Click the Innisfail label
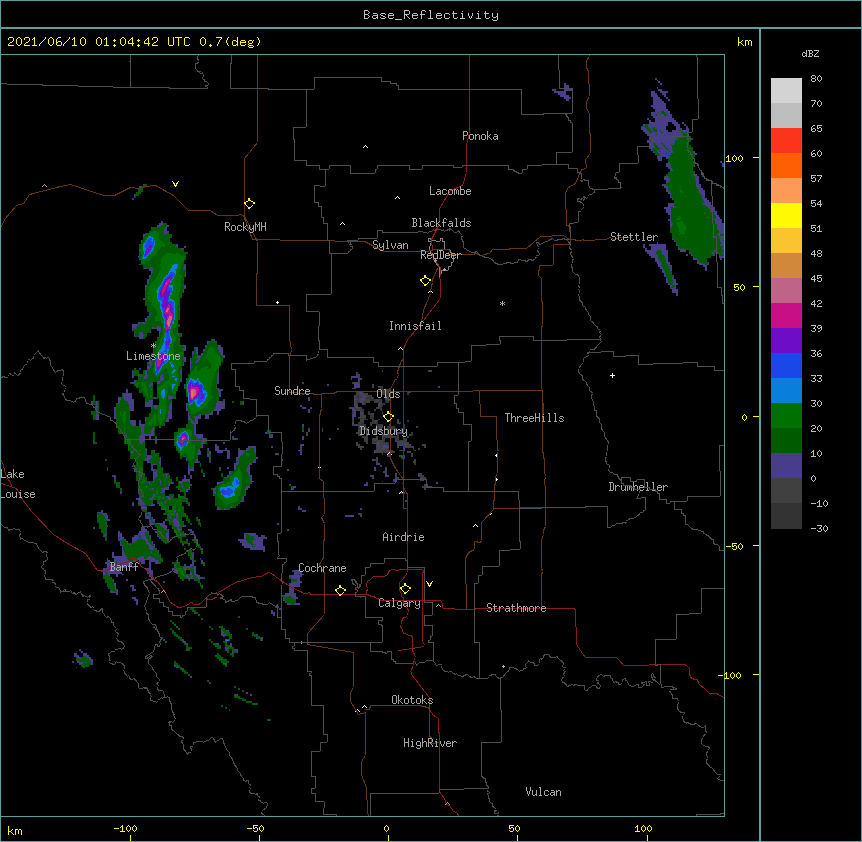Screen dimensions: 862x842 pyautogui.click(x=415, y=326)
